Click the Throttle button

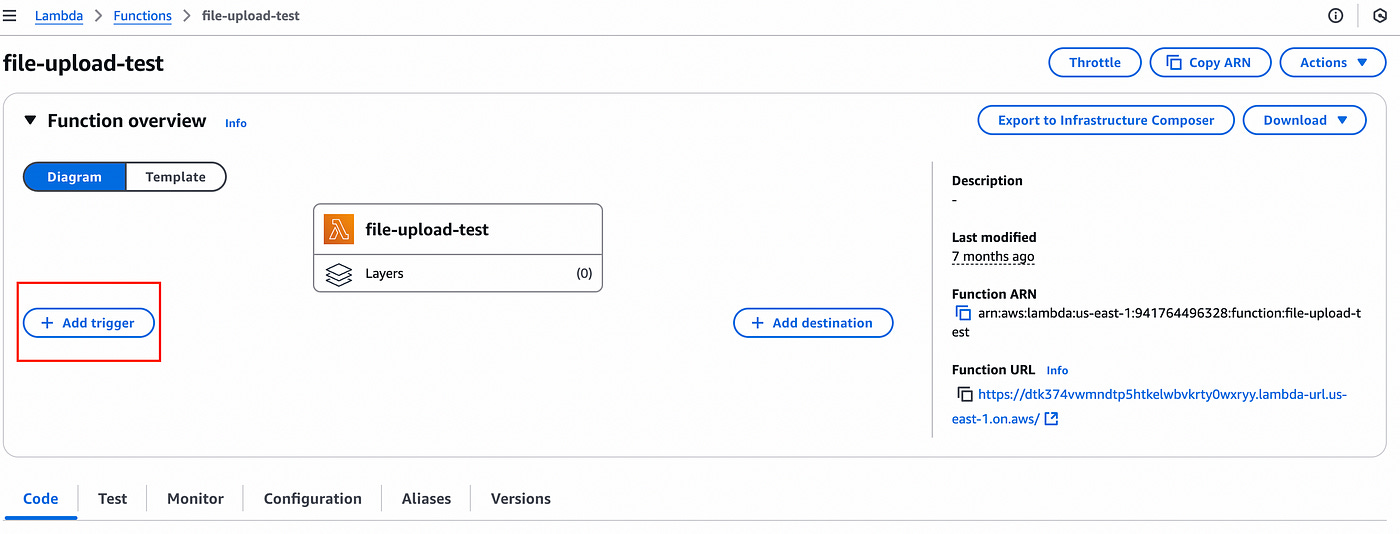click(1094, 62)
